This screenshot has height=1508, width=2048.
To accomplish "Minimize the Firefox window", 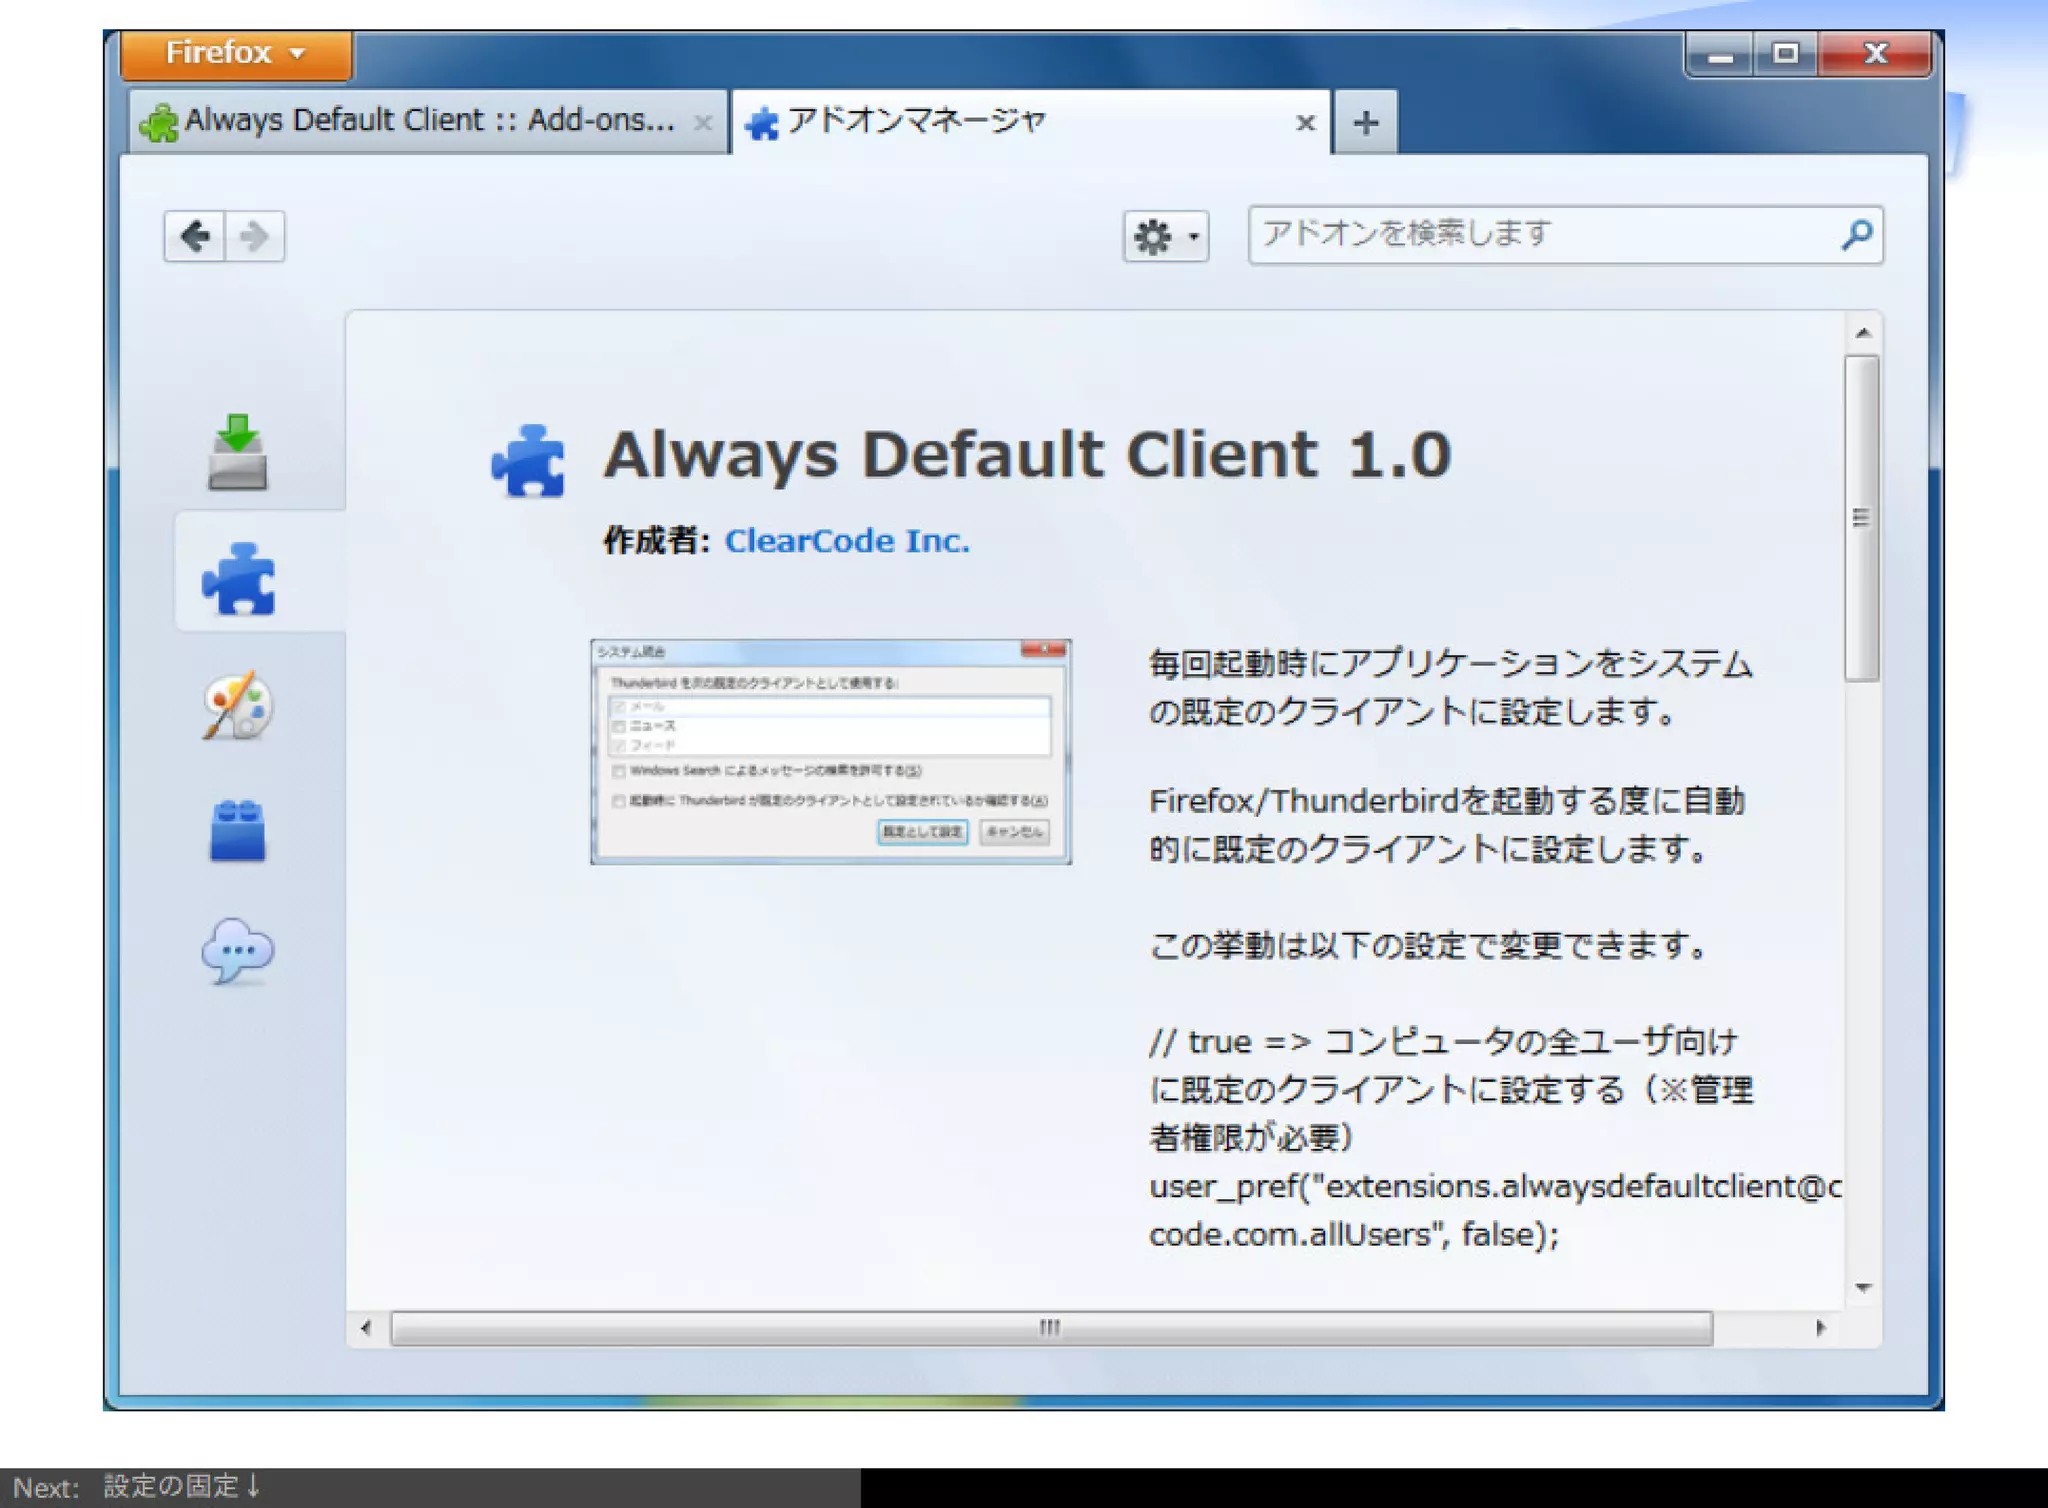I will 1719,55.
